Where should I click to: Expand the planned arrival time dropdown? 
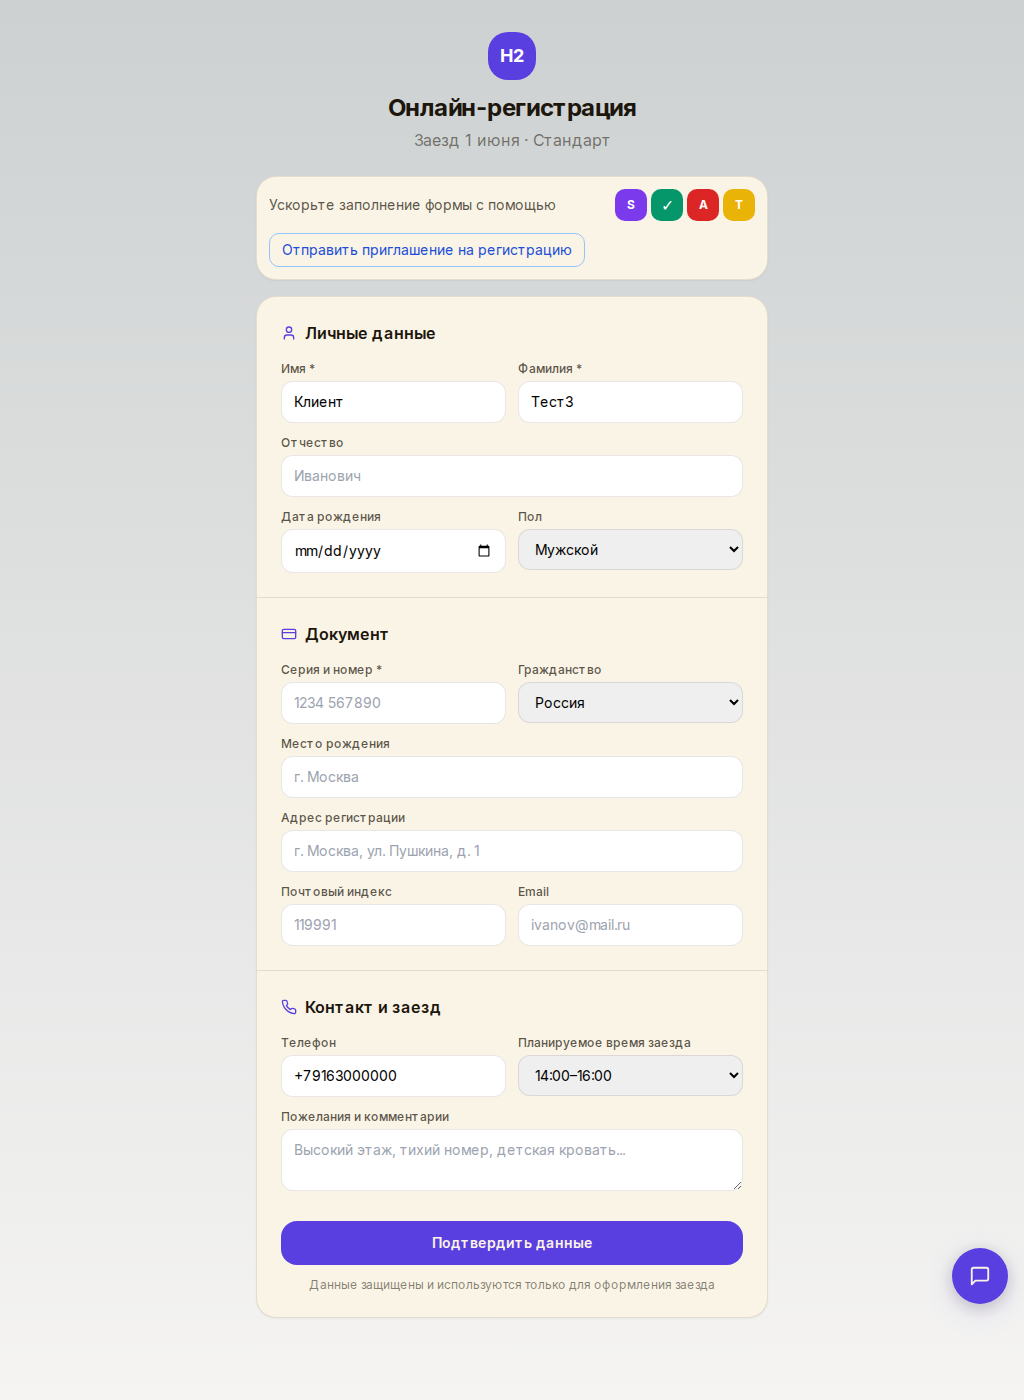(x=630, y=1076)
